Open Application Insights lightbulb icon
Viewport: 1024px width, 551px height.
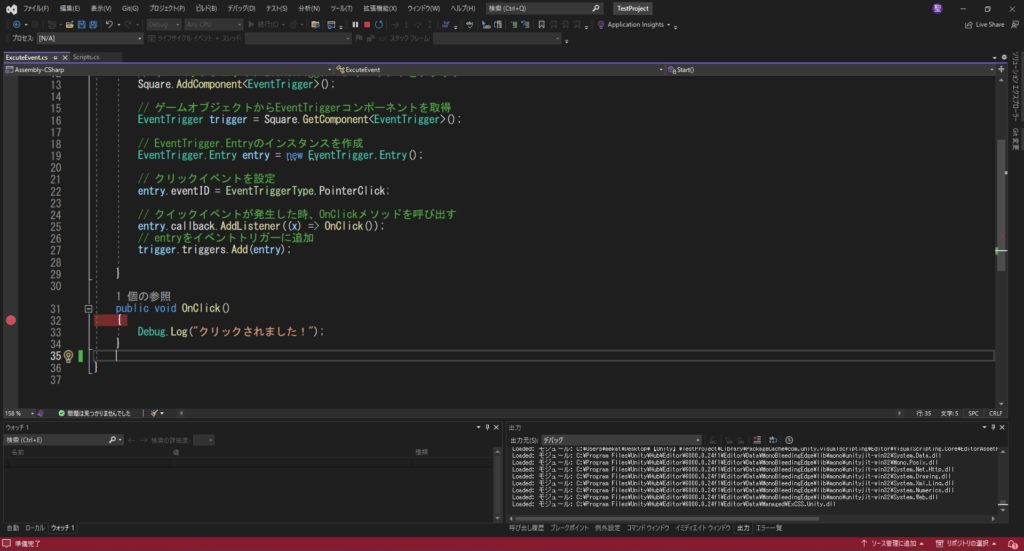(x=601, y=25)
